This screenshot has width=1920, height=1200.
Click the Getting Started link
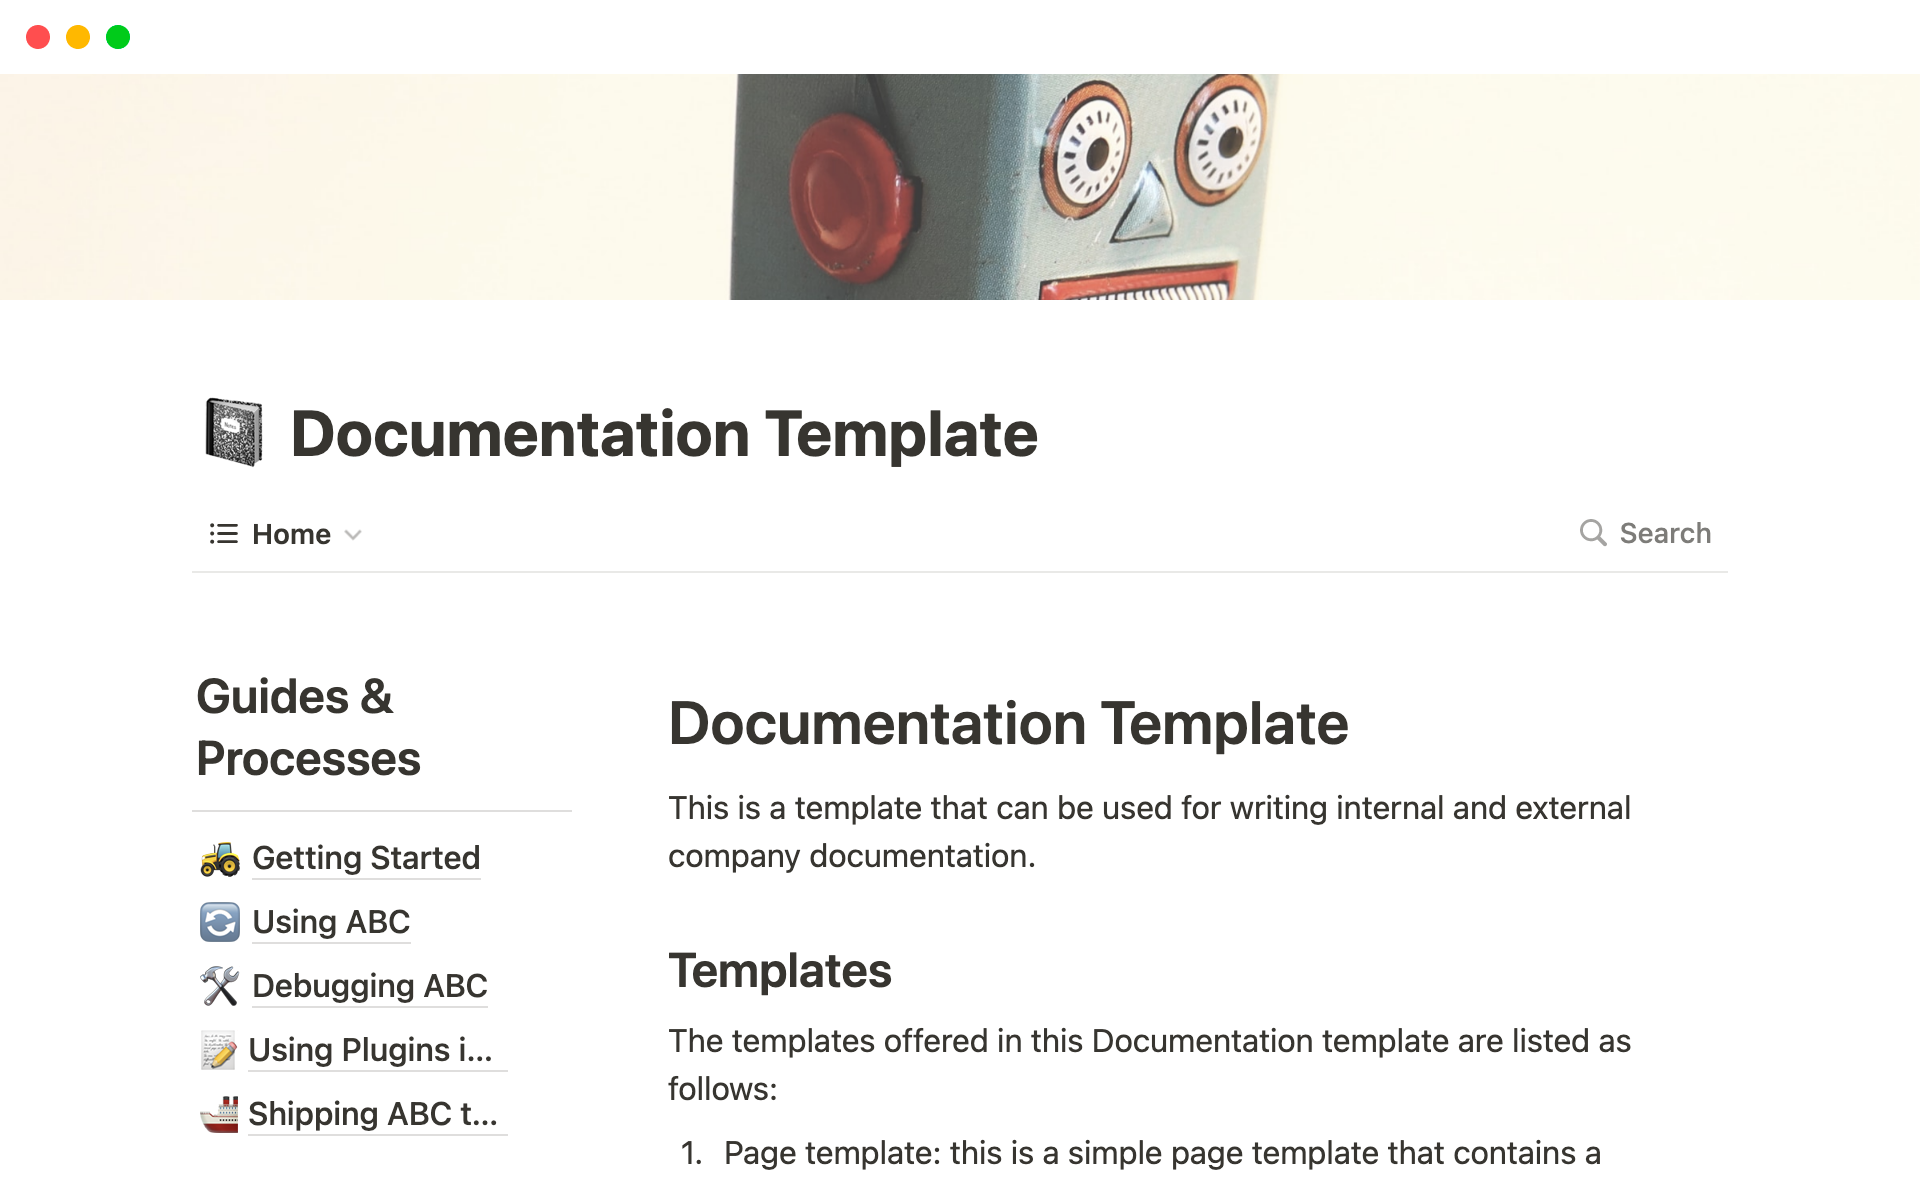(364, 857)
